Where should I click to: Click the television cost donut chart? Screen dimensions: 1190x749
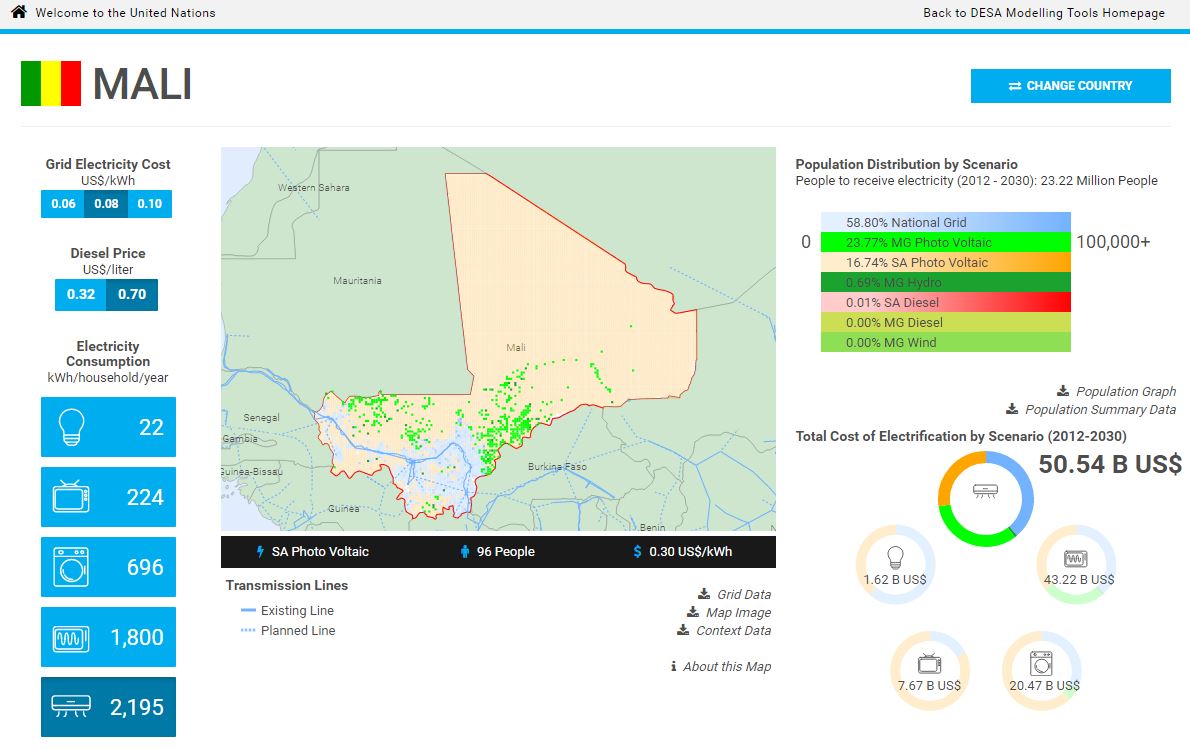[x=929, y=671]
